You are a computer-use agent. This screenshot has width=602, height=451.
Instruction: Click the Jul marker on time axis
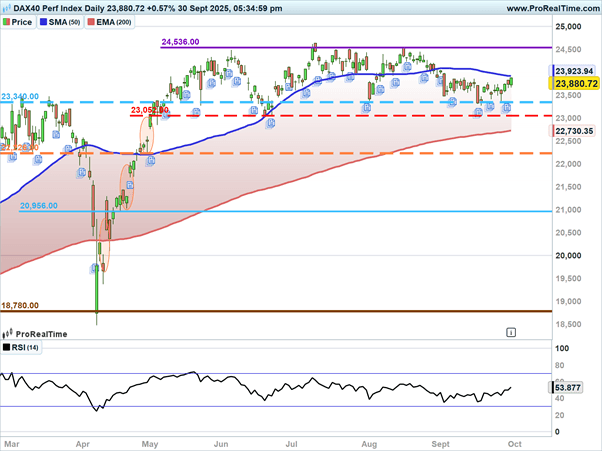(x=292, y=439)
